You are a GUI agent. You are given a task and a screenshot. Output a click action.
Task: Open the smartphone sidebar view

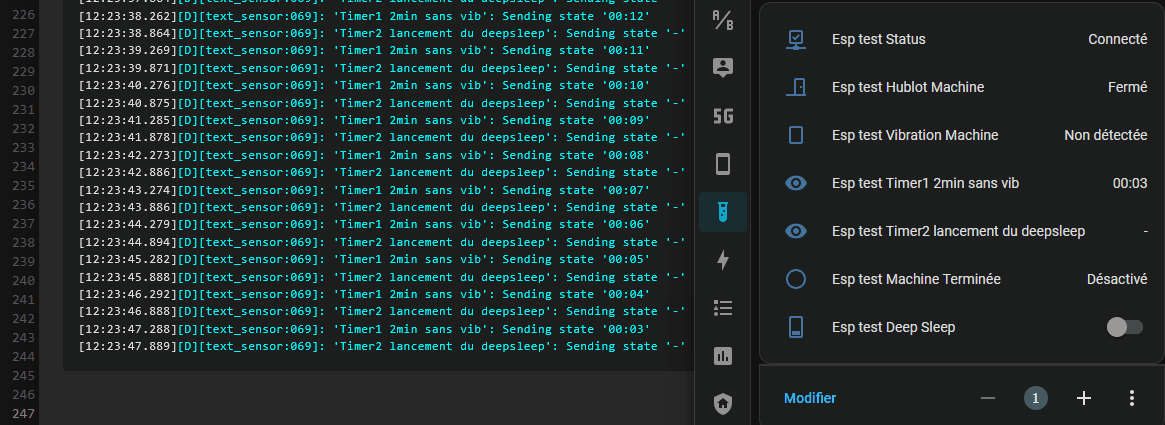tap(723, 164)
